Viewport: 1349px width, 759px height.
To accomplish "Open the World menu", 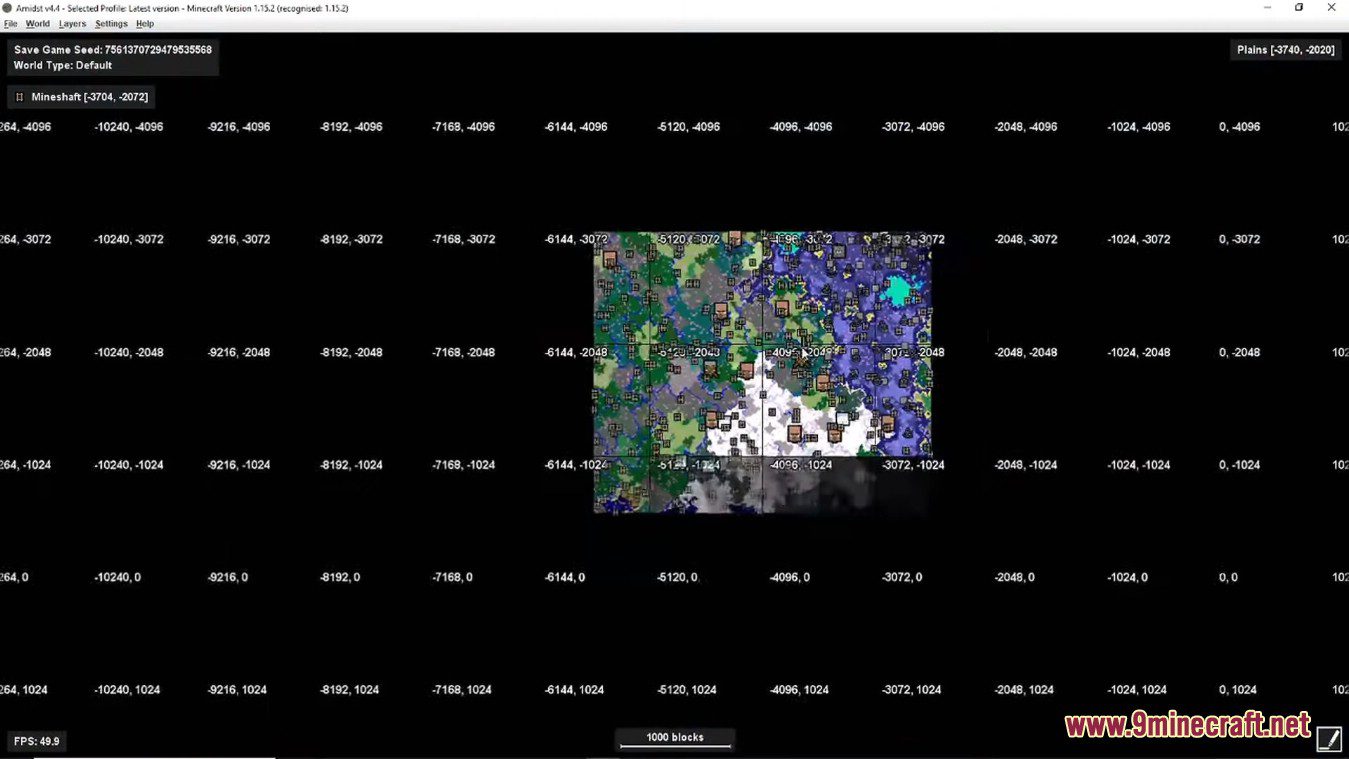I will 38,23.
